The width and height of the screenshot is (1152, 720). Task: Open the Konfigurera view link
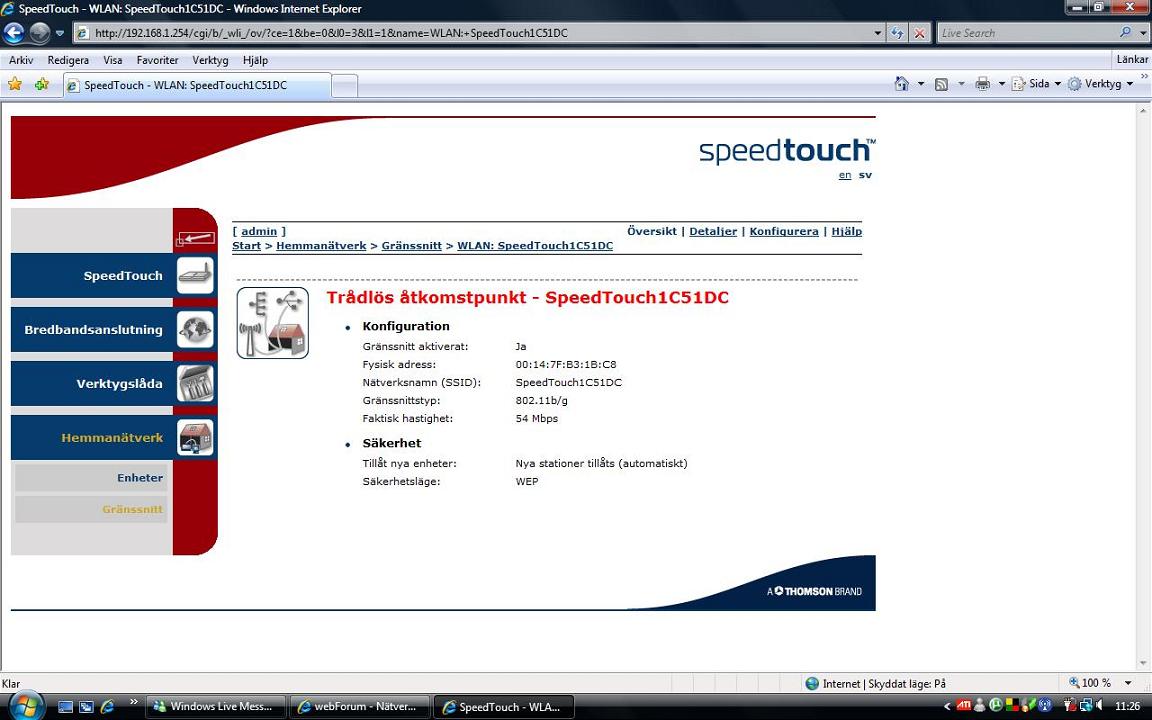pyautogui.click(x=784, y=231)
